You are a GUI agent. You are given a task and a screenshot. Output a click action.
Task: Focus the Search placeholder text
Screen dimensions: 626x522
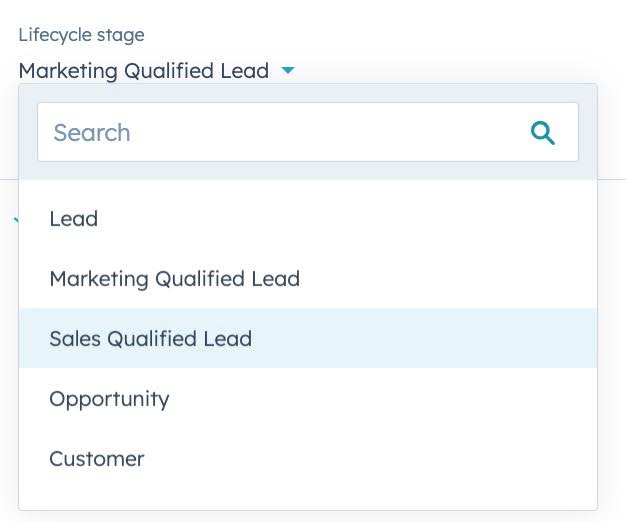[x=92, y=132]
